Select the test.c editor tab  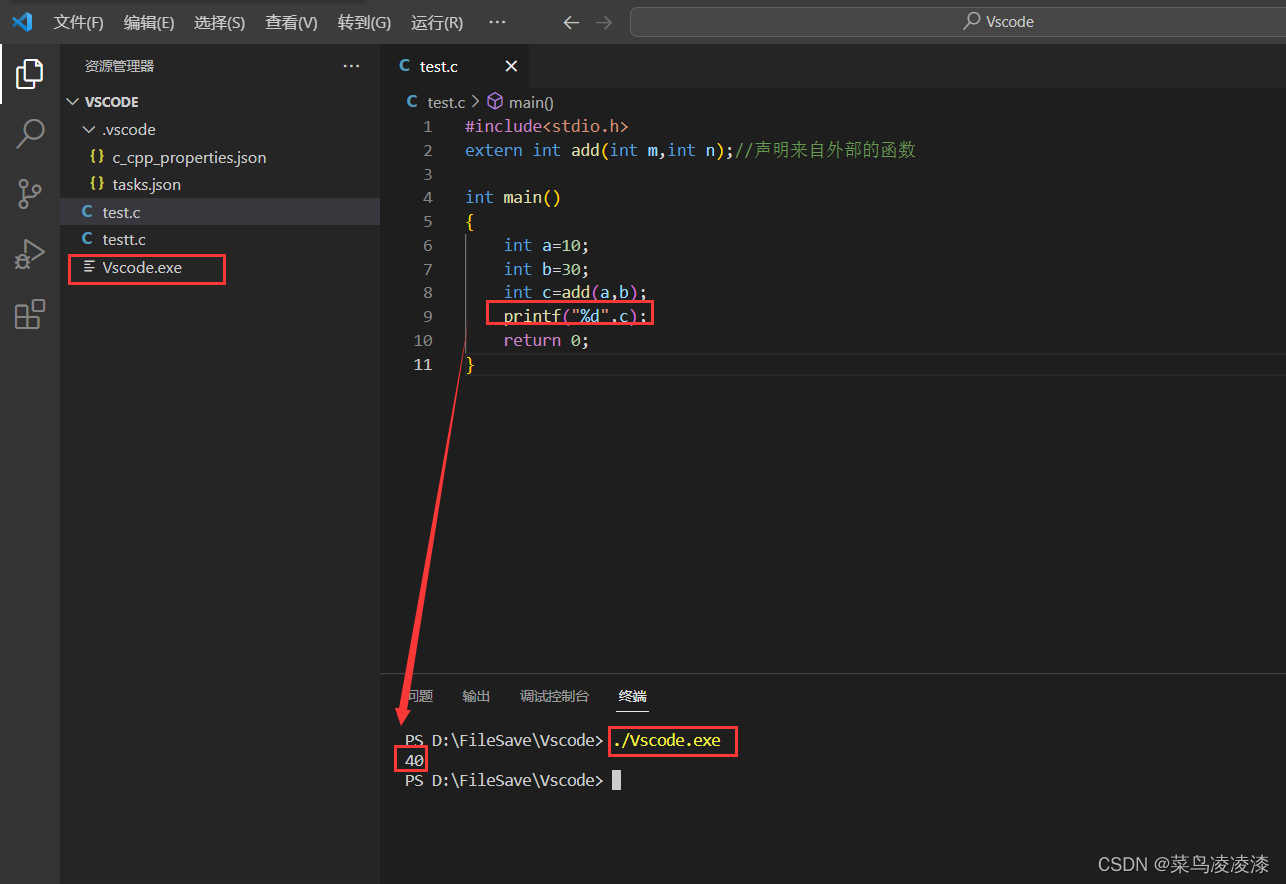click(x=455, y=66)
